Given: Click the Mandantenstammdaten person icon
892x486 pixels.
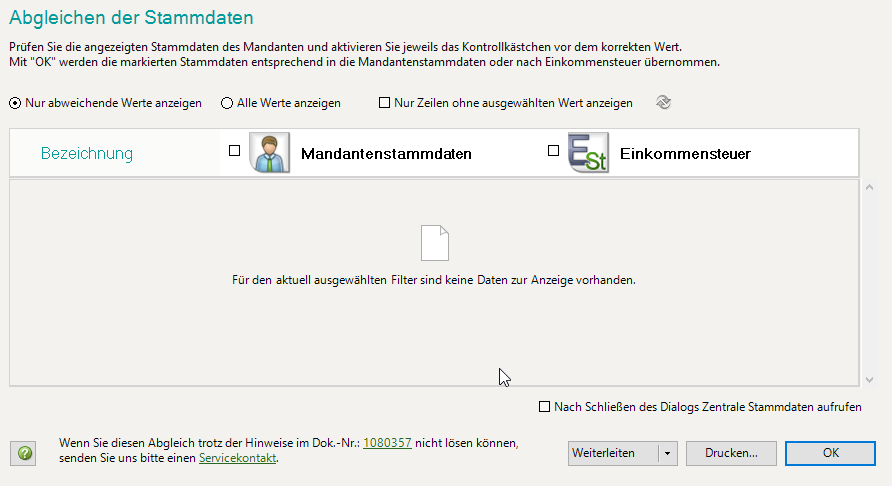Looking at the screenshot, I should point(268,153).
